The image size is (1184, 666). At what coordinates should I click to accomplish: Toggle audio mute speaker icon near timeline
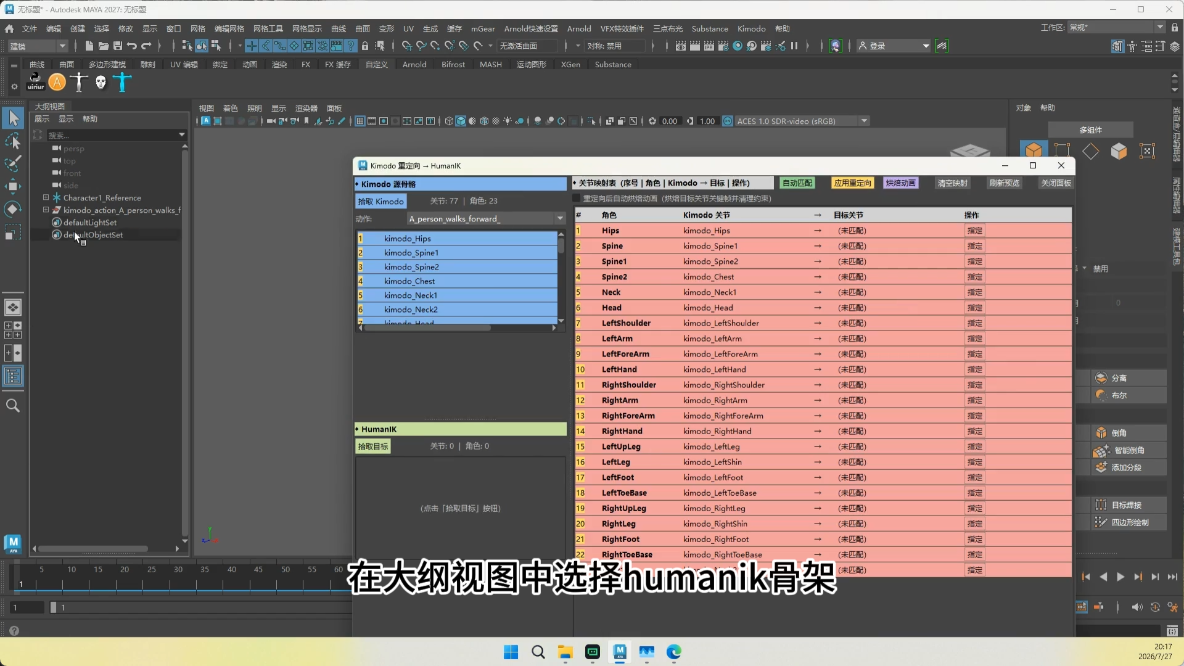1137,607
